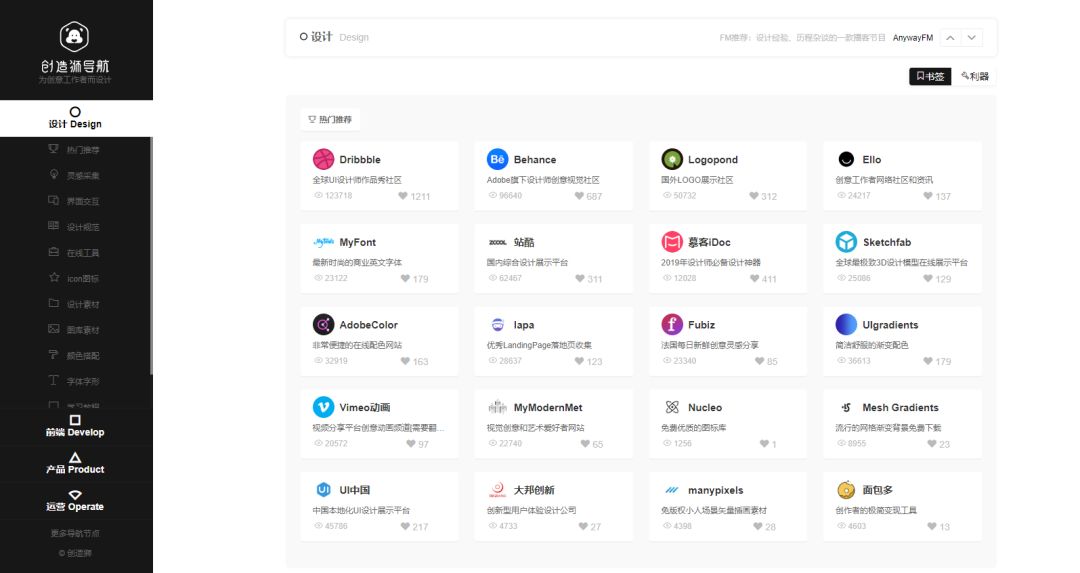The height and width of the screenshot is (573, 1080).
Task: Click the Behance blue Bē logo
Action: coord(497,159)
